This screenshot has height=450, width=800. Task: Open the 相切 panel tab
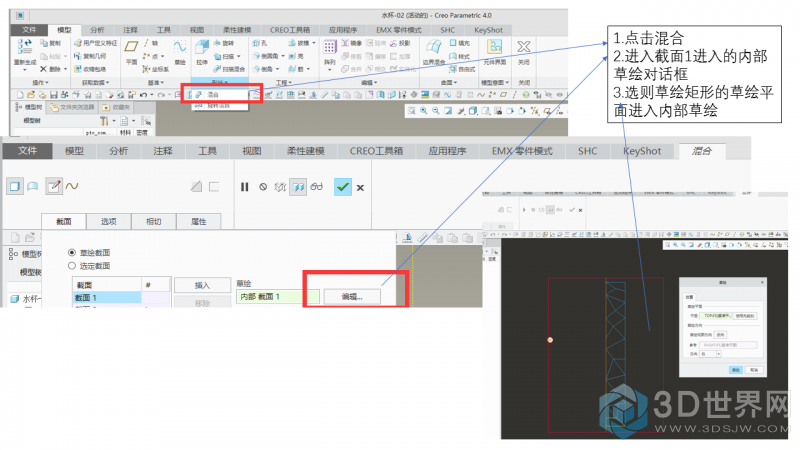[x=154, y=221]
